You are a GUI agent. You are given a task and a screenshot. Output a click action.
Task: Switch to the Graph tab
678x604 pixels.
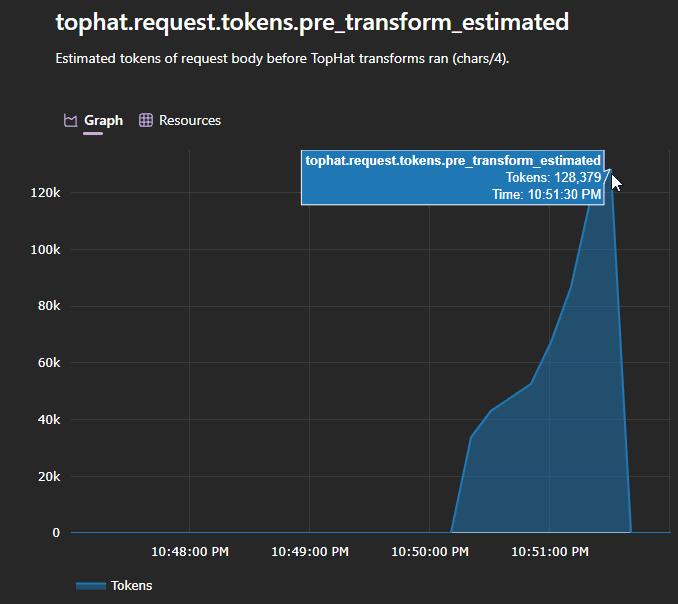103,120
